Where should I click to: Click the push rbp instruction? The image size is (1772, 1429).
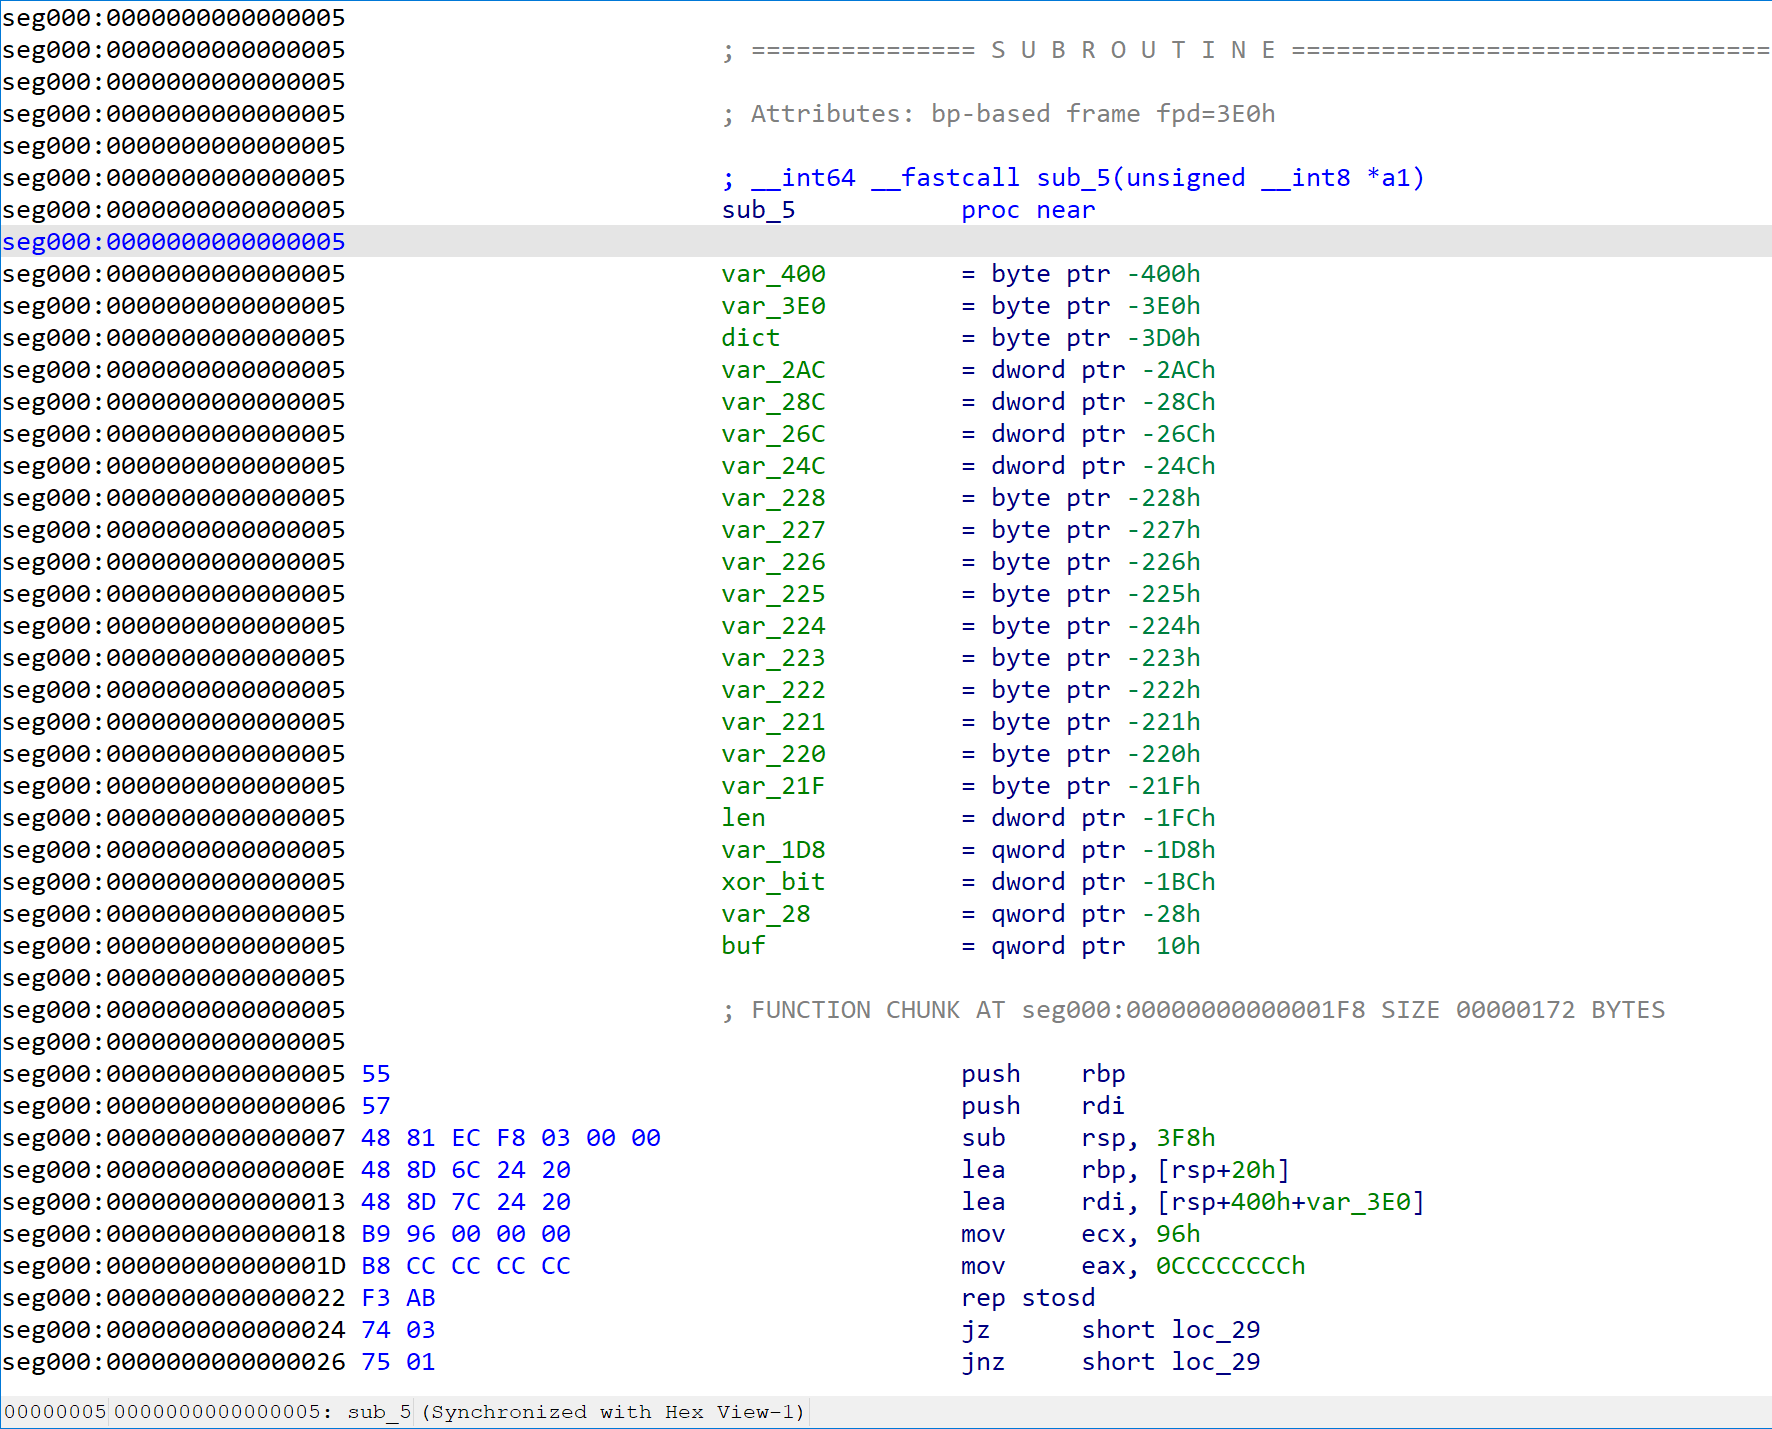click(x=1043, y=1074)
